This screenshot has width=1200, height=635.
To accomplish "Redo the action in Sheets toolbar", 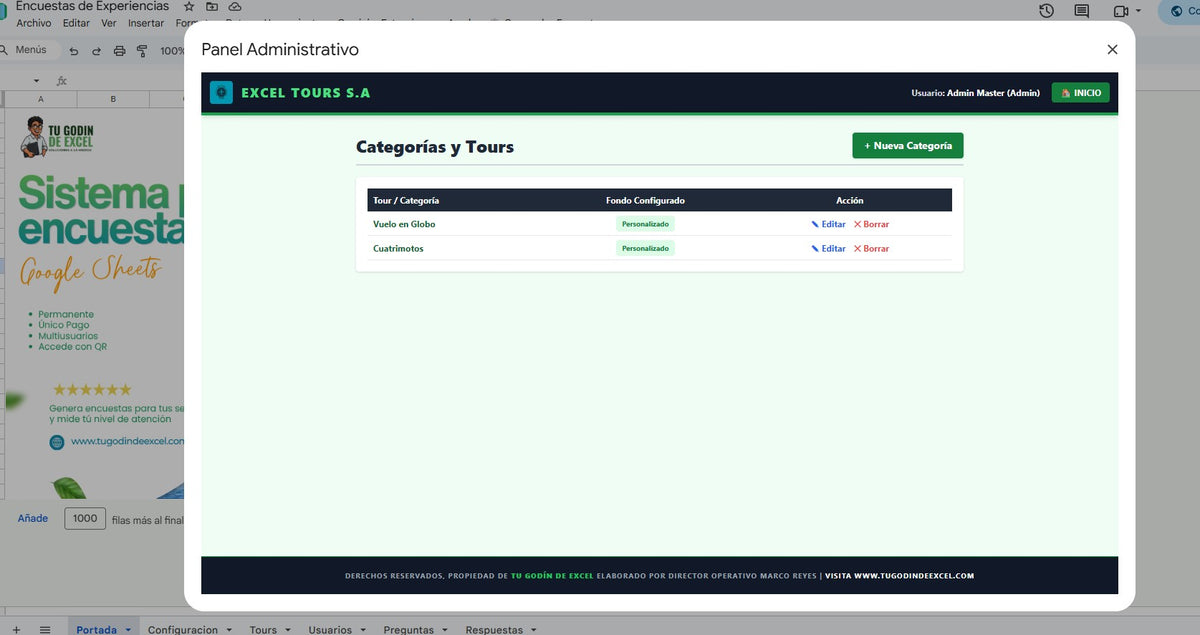I will 96,51.
